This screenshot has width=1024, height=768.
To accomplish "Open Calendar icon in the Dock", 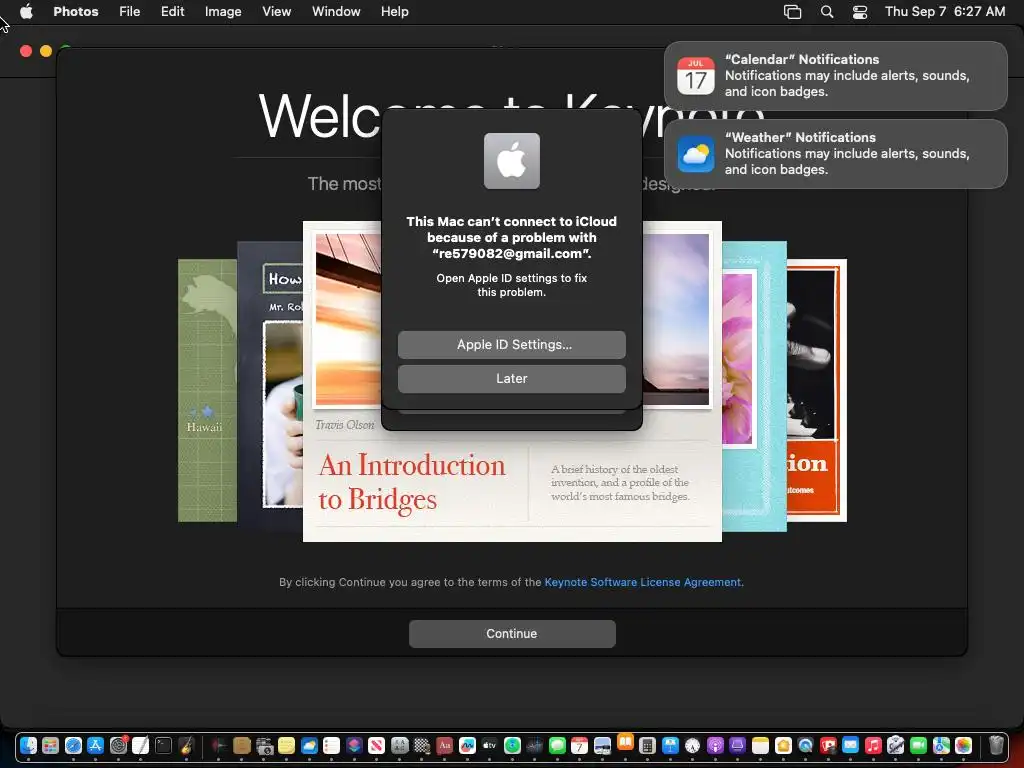I will pos(579,745).
